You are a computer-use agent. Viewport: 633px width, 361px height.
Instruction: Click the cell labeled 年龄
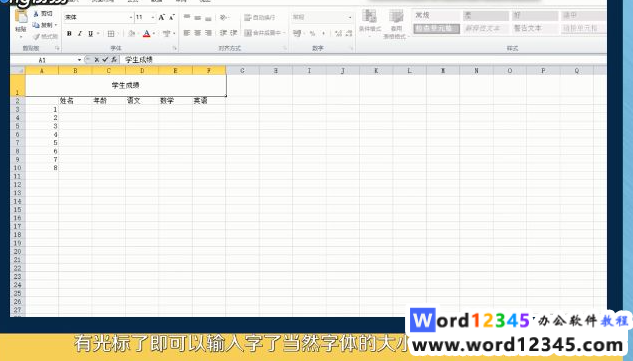109,101
